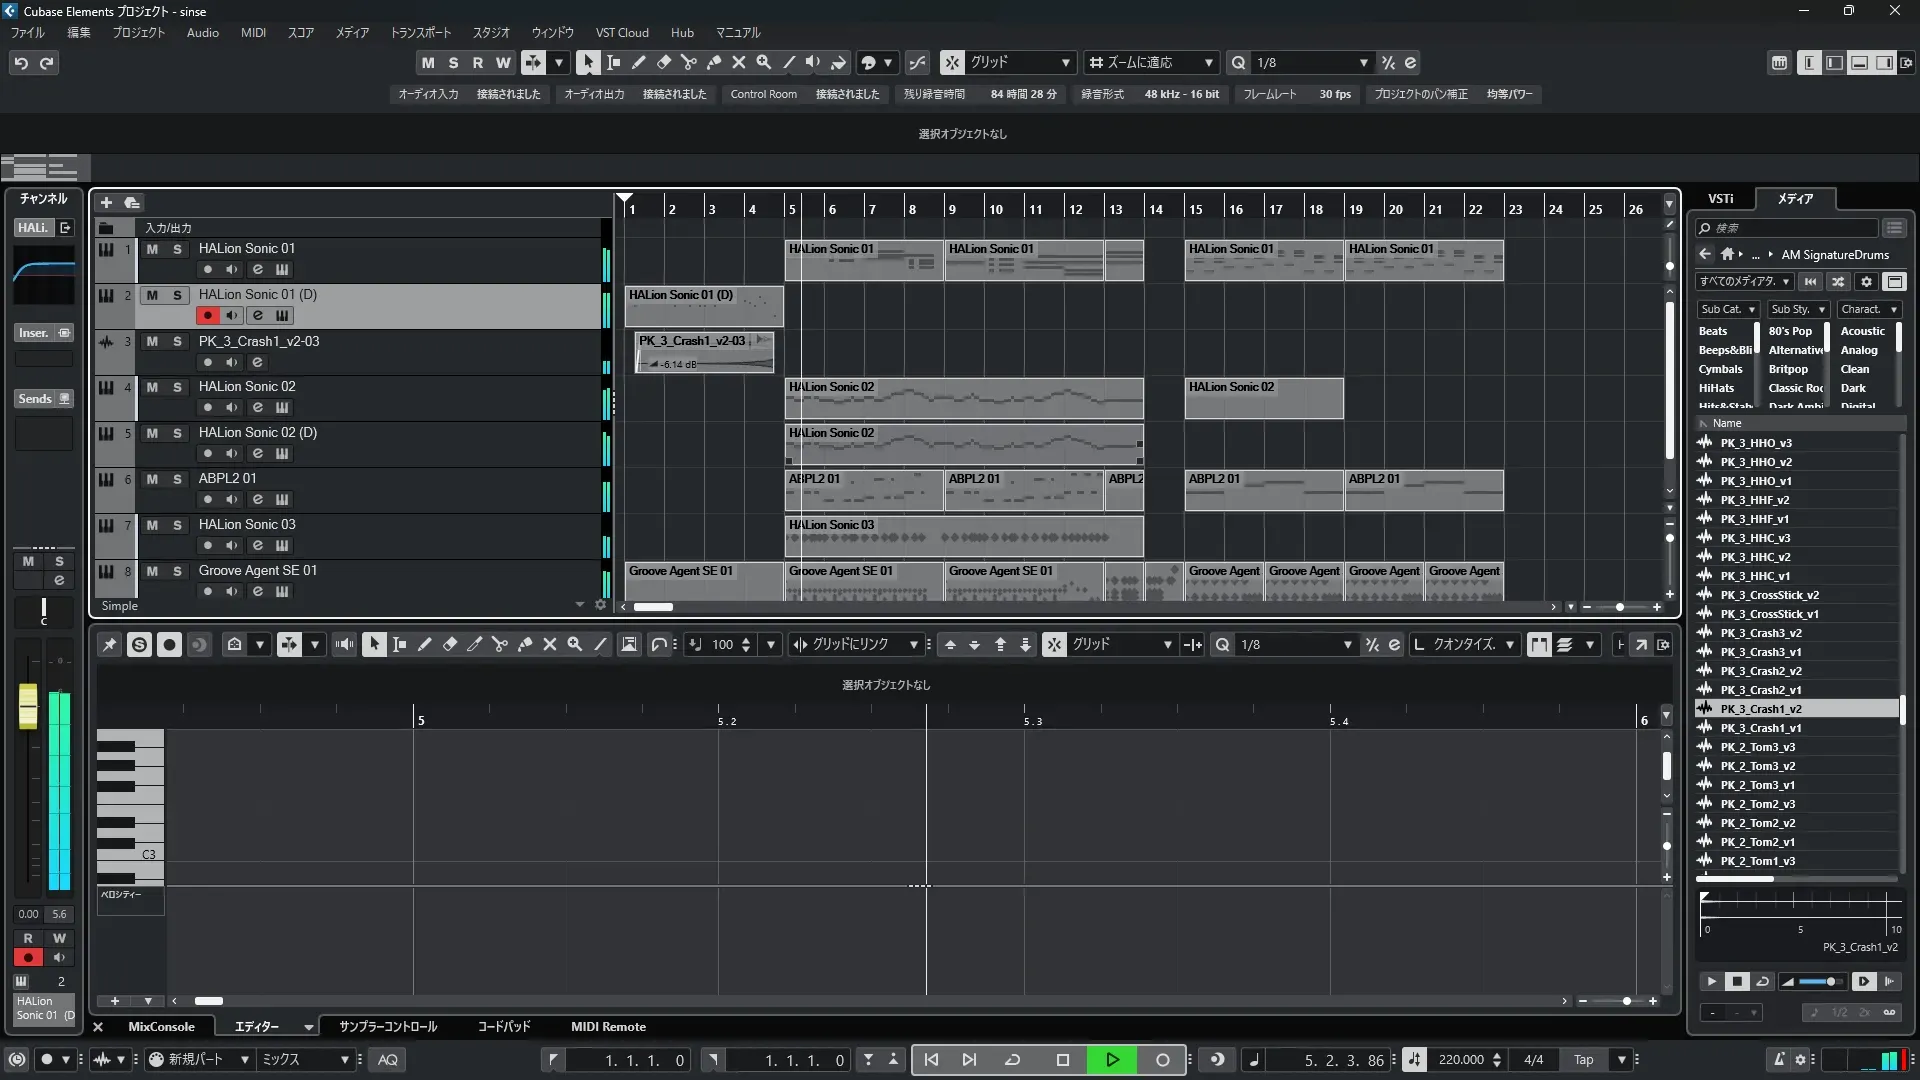Disable record enable on HALion Sonic 01 (D)
The image size is (1920, 1080).
[207, 316]
